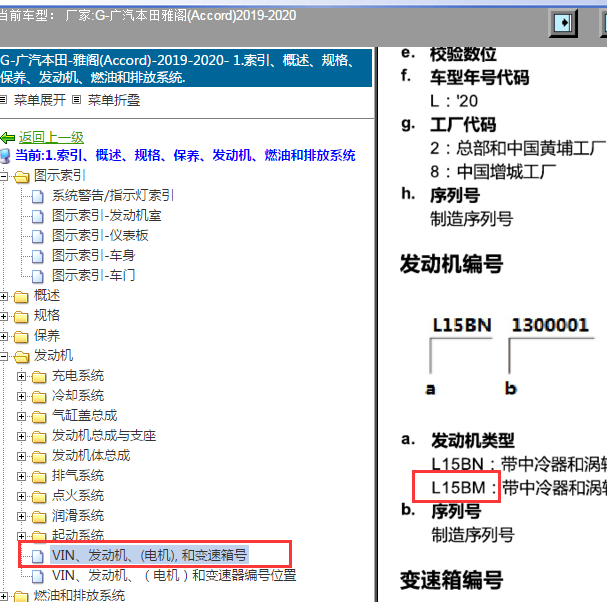Viewport: 607px width, 602px height.
Task: Click 发动机总成与支座 folder icon
Action: [x=39, y=437]
